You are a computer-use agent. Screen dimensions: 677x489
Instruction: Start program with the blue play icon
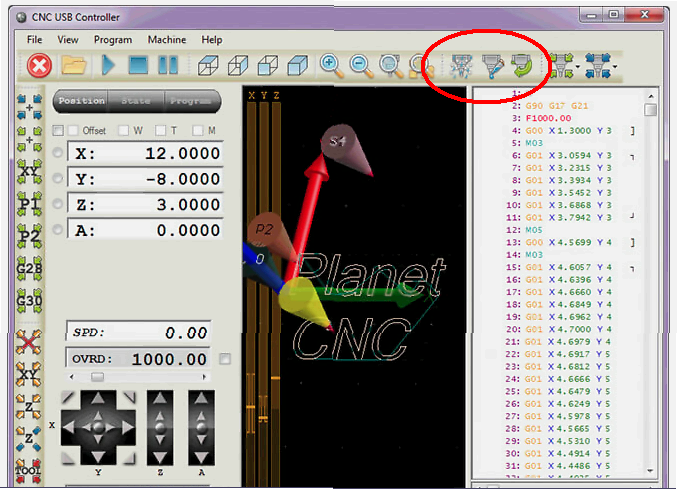coord(108,66)
